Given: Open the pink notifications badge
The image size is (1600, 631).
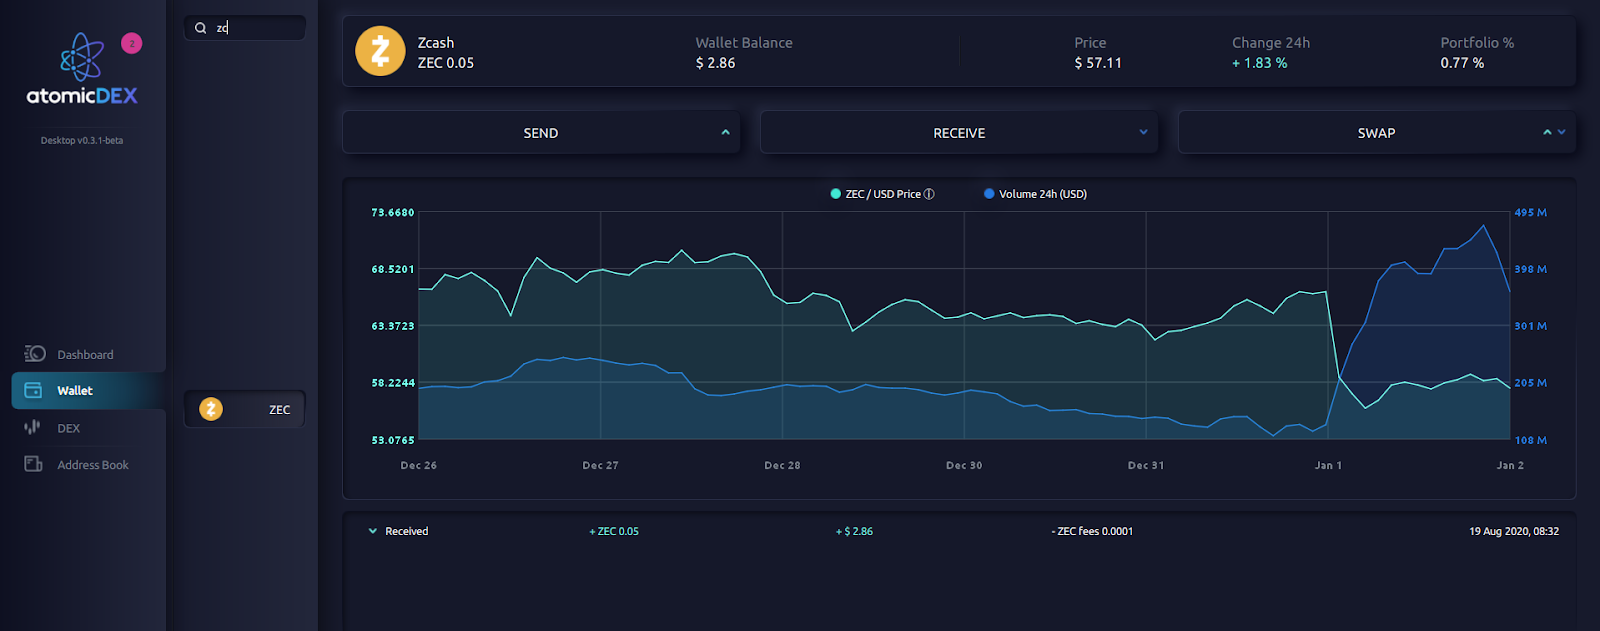Looking at the screenshot, I should pos(132,43).
